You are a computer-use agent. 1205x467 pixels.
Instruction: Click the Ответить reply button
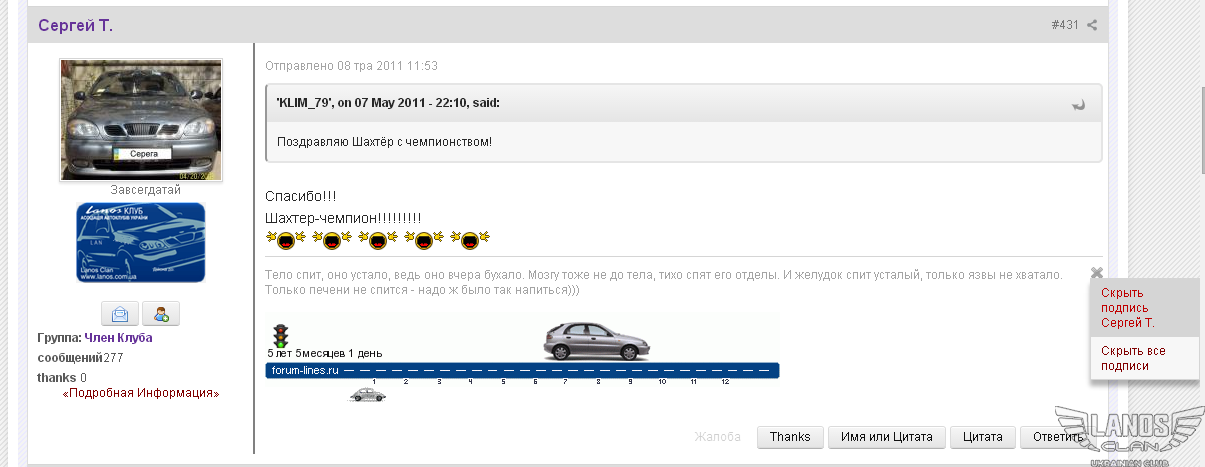[1058, 437]
